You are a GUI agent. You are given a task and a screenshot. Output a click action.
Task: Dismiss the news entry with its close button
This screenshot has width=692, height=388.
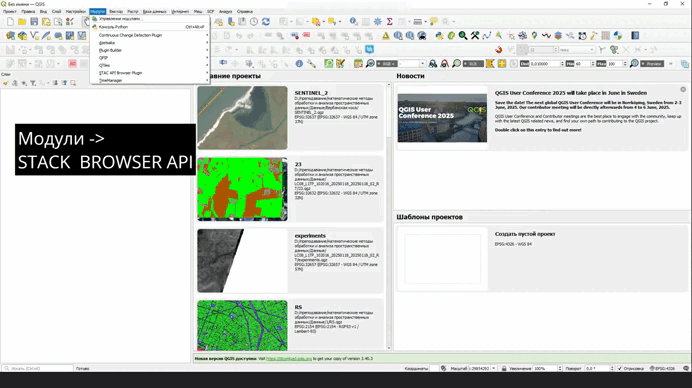[683, 90]
